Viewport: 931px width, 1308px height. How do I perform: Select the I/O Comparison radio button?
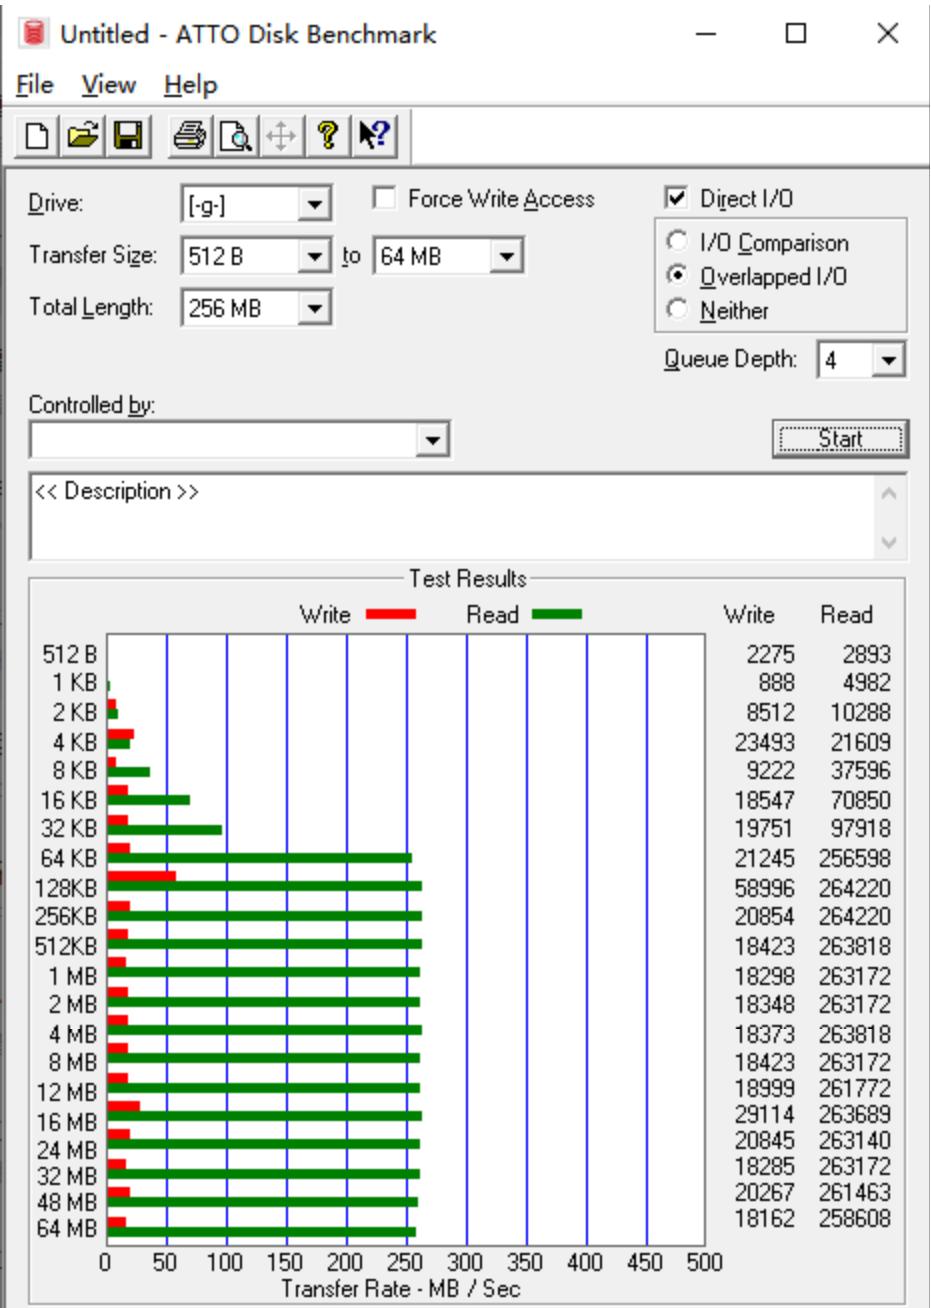(678, 243)
